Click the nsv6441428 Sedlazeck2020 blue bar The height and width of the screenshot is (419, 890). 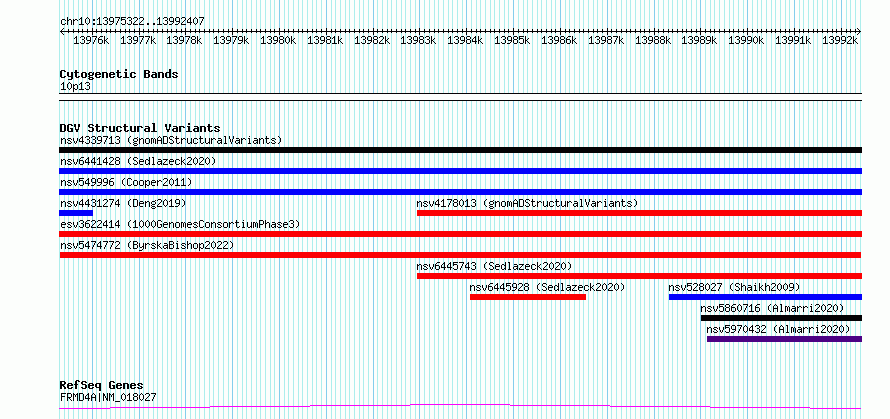click(460, 171)
